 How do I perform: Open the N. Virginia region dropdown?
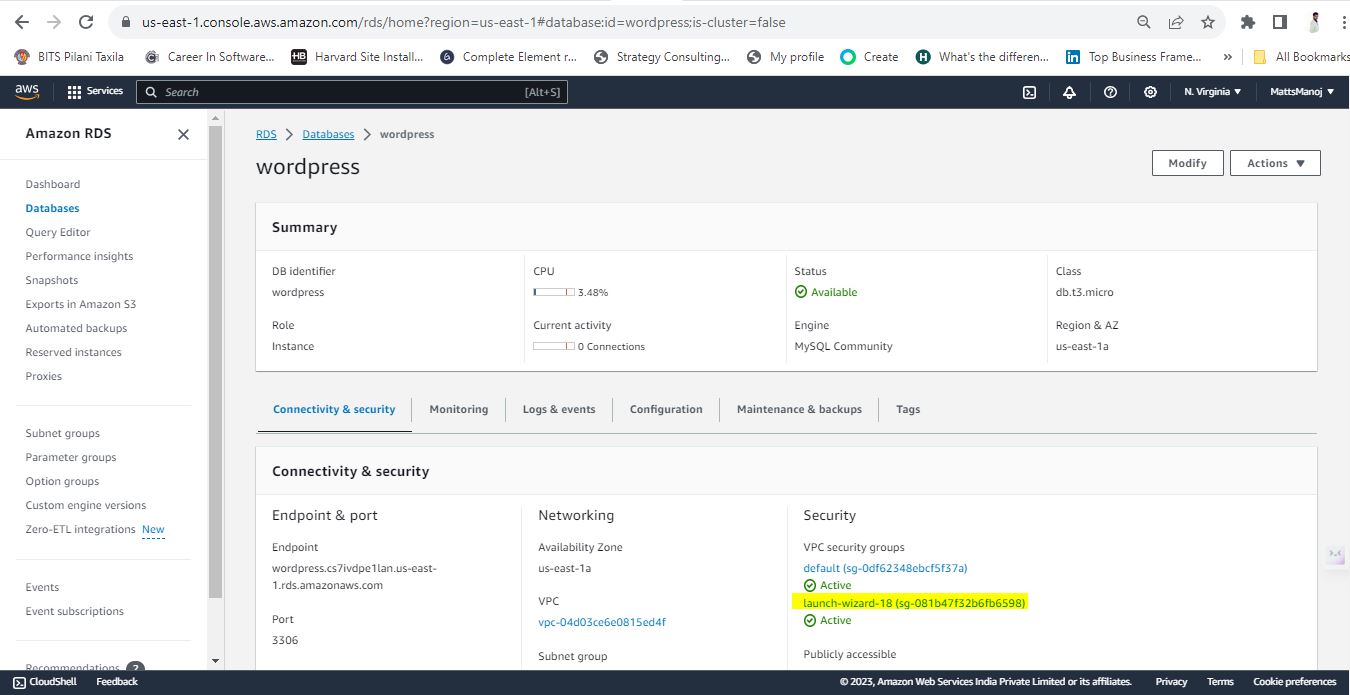coord(1212,92)
